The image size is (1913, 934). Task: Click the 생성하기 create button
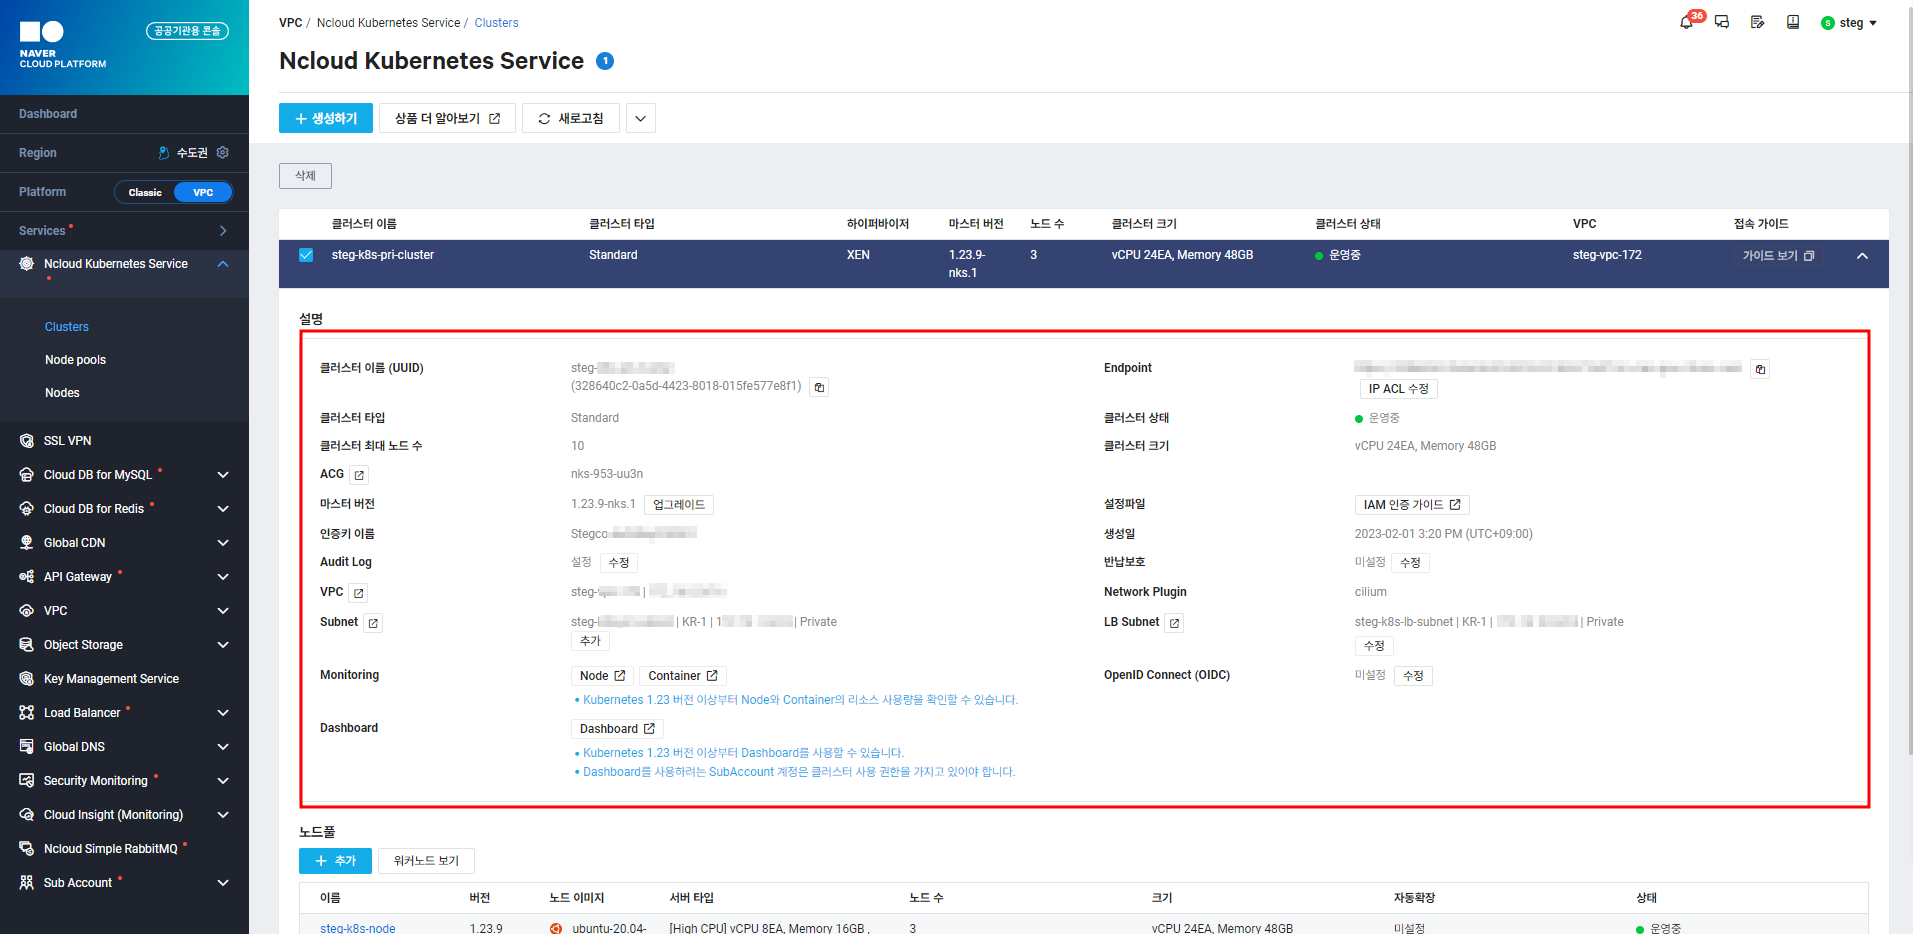(326, 118)
